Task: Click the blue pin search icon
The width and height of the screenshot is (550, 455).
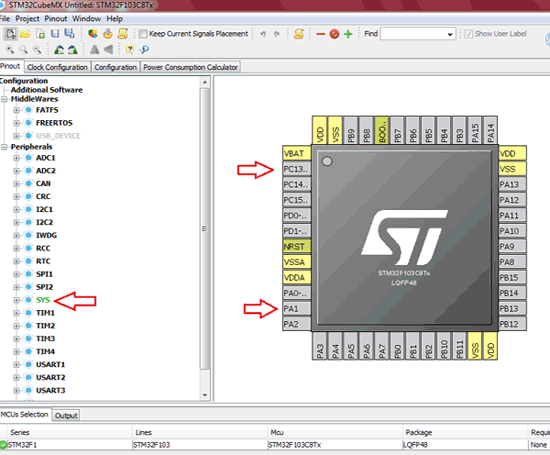Action: (x=144, y=49)
